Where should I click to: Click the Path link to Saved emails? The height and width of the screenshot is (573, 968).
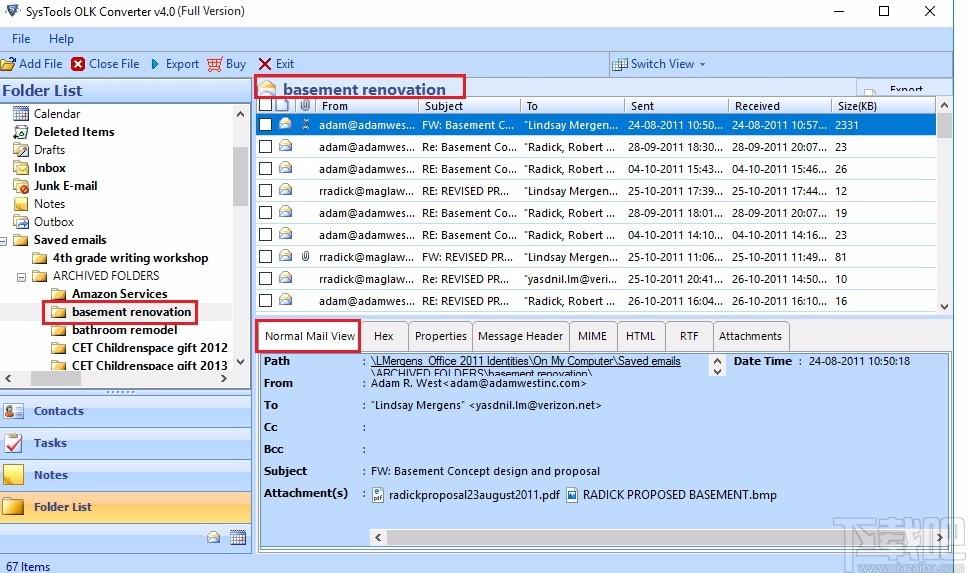pos(525,361)
